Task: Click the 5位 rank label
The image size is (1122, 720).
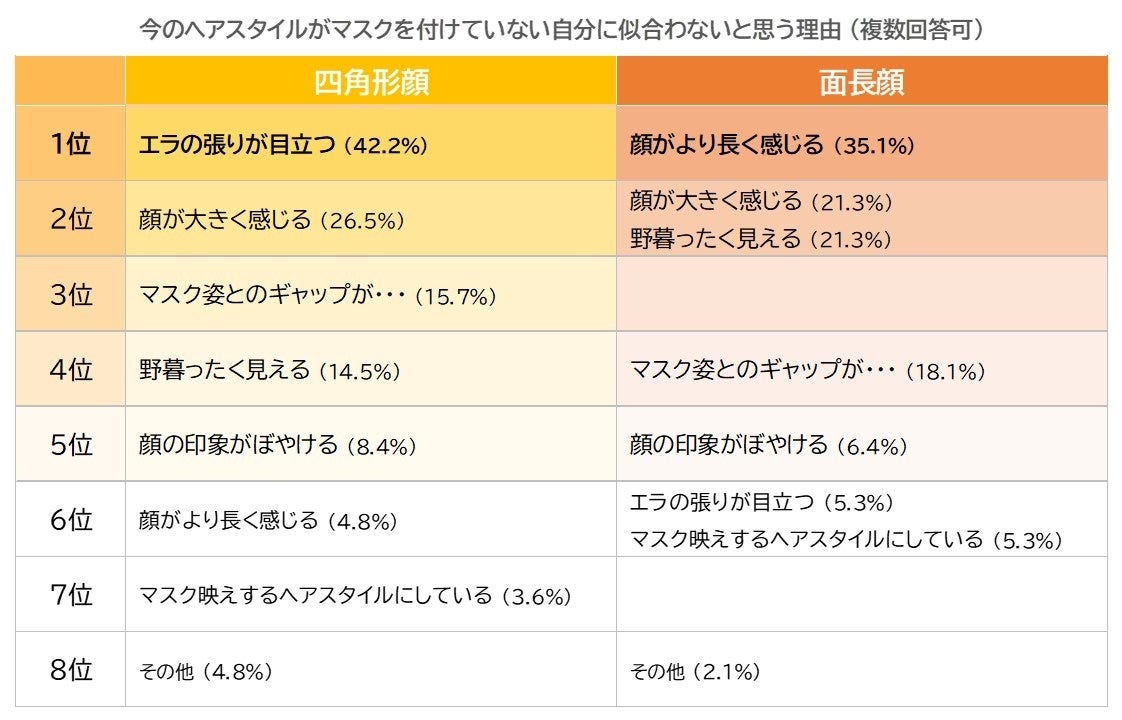Action: click(x=70, y=445)
